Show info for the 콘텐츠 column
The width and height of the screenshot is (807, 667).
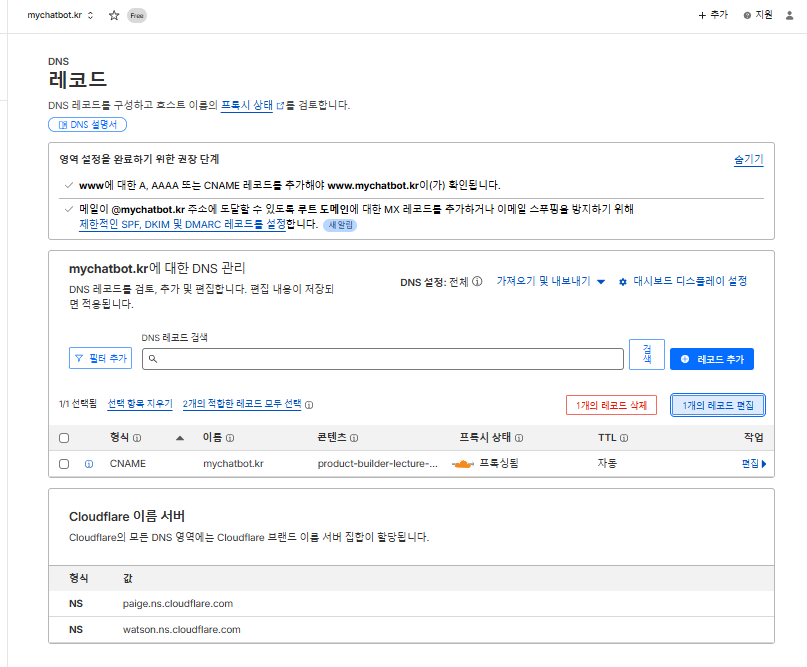pyautogui.click(x=354, y=438)
